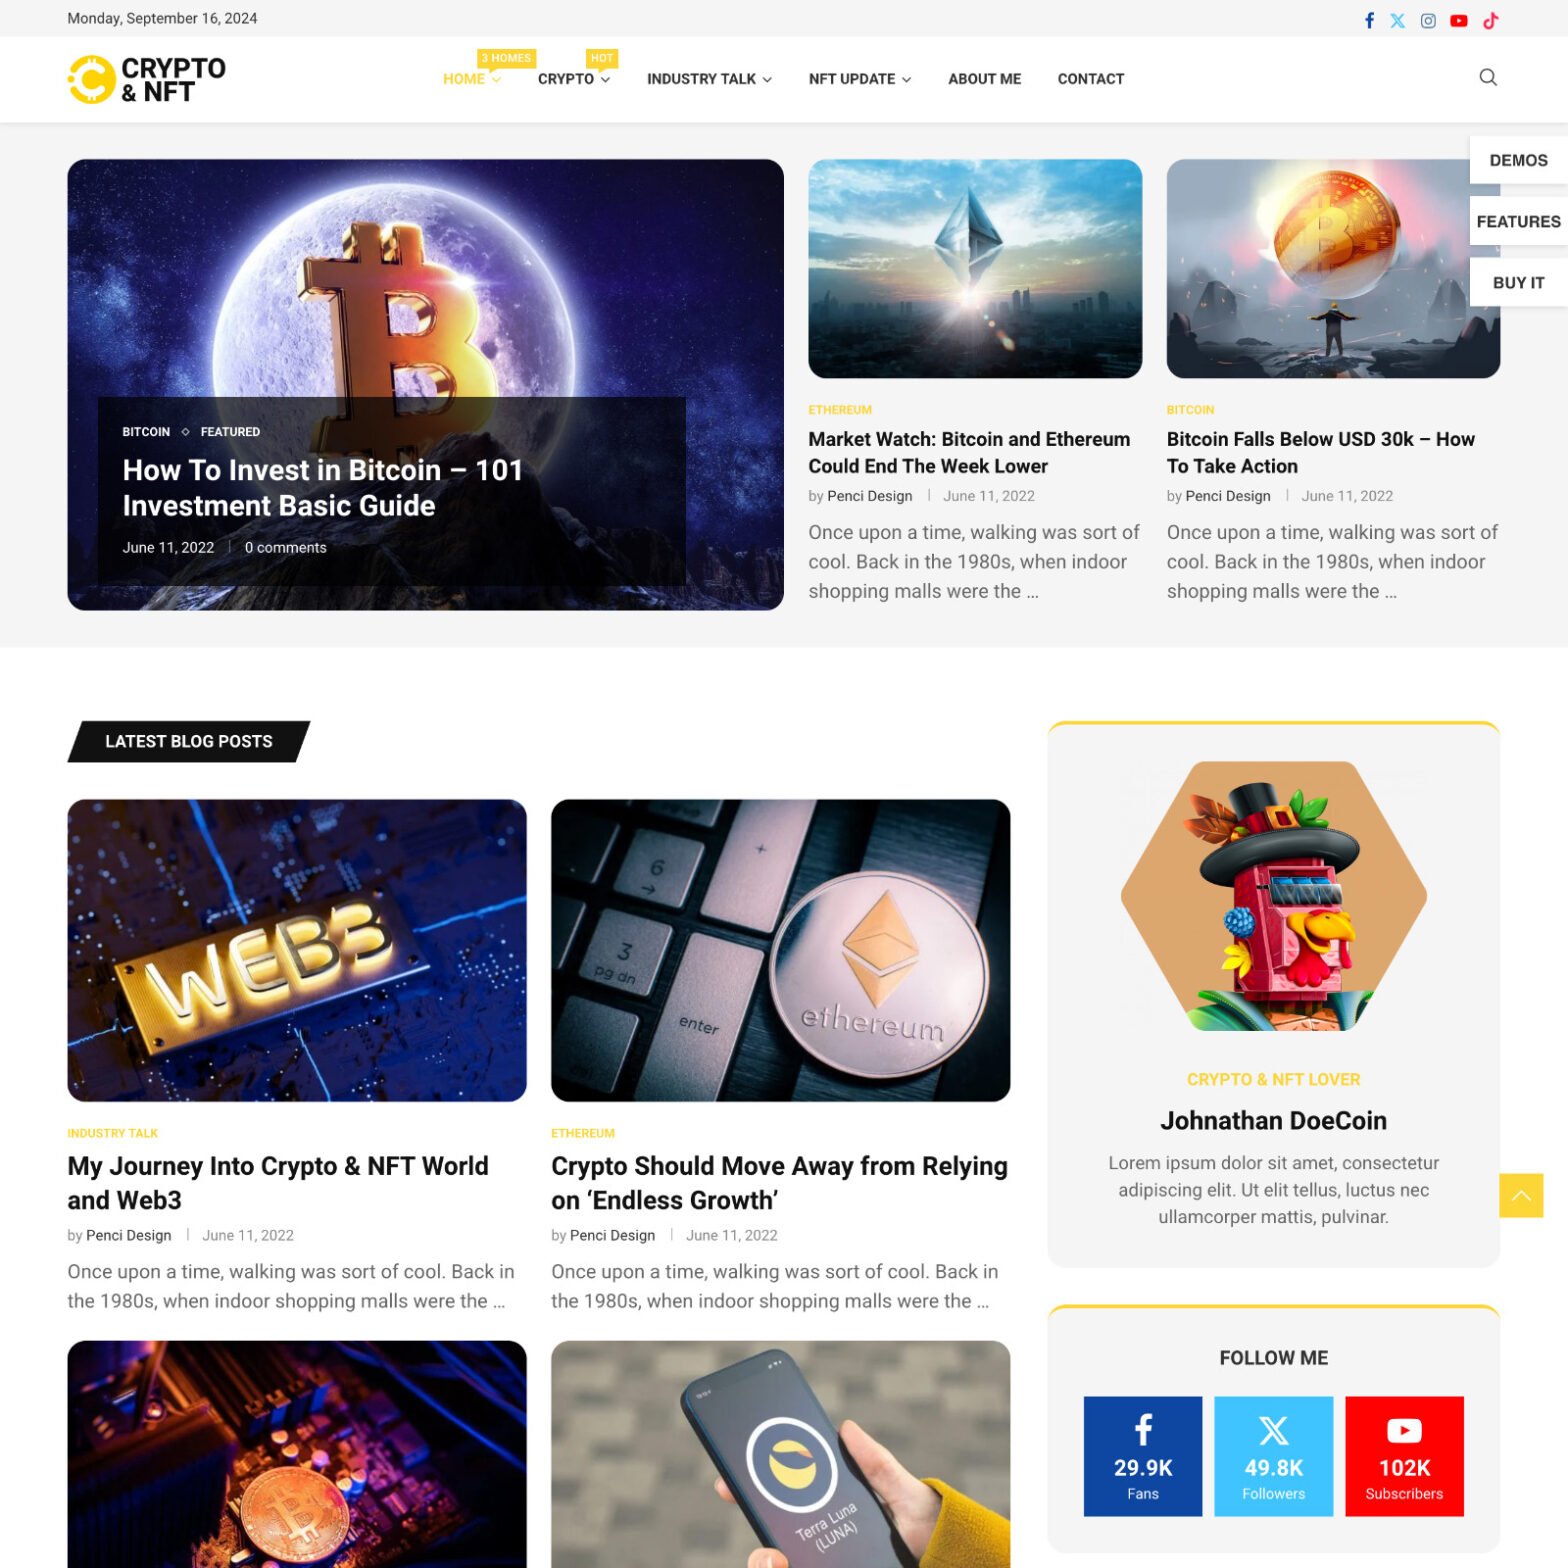The width and height of the screenshot is (1568, 1568).
Task: Open the Facebook 29.9K Fans tile
Action: pos(1143,1456)
